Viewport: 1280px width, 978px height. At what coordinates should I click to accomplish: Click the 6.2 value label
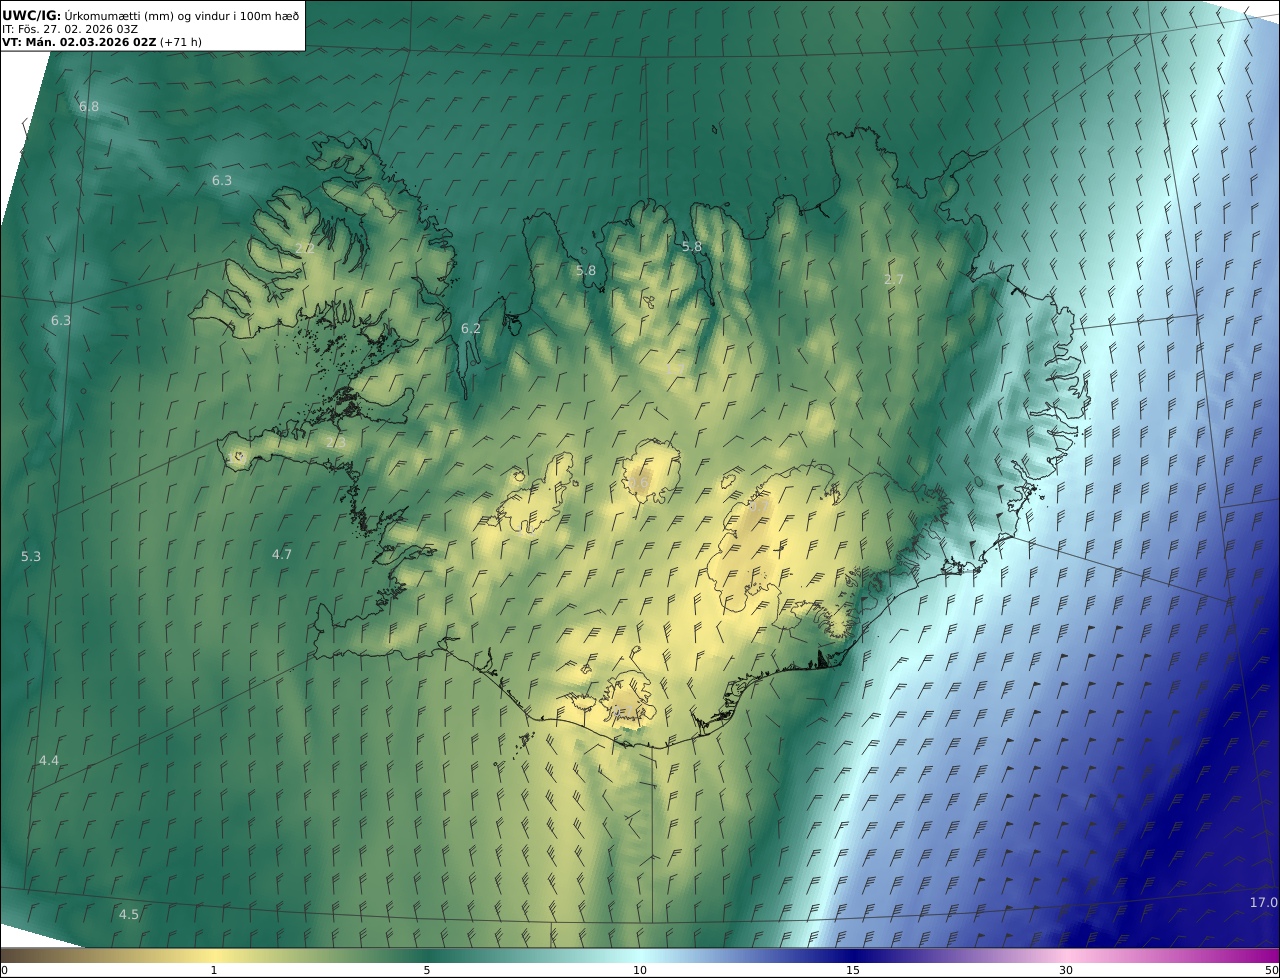(x=471, y=328)
